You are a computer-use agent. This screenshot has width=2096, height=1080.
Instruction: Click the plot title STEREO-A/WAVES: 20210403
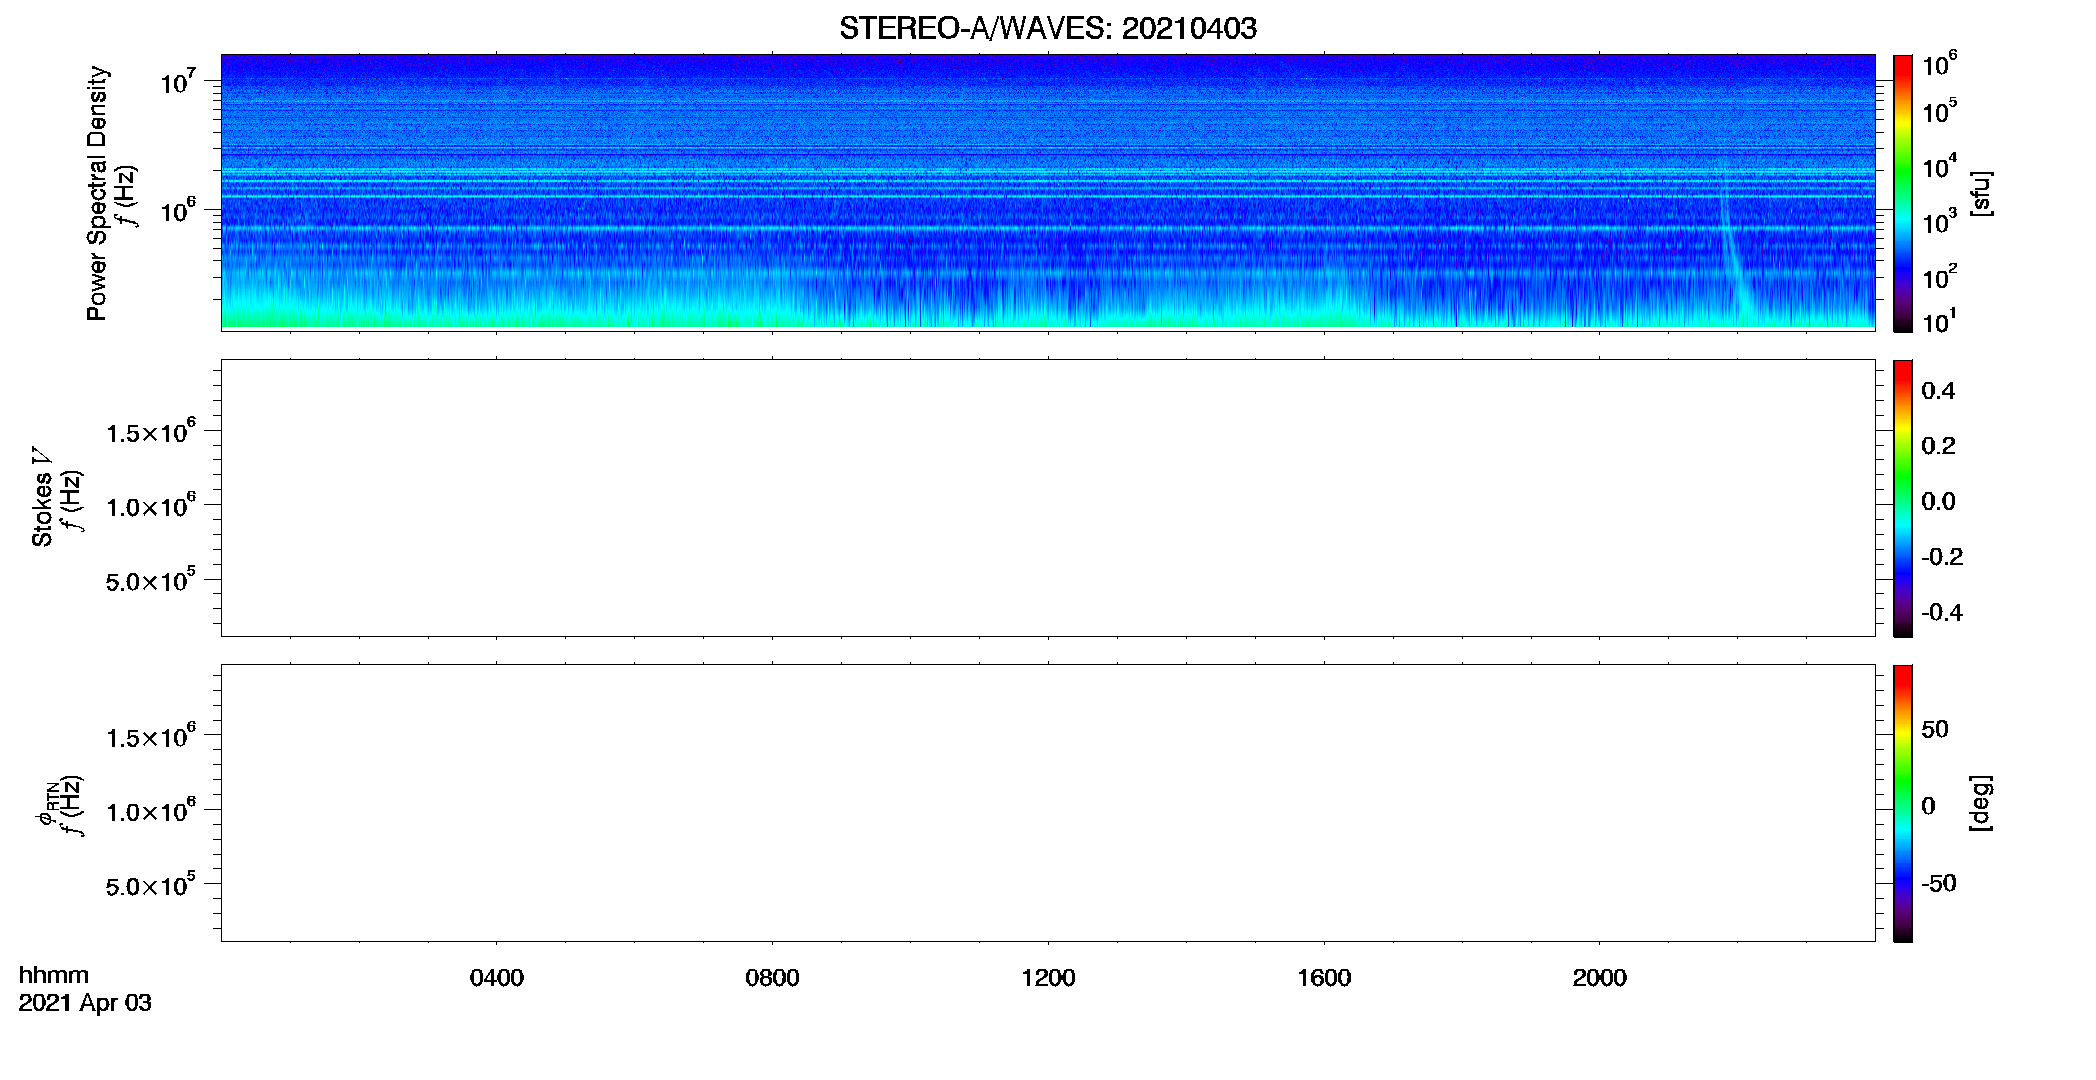point(1048,28)
